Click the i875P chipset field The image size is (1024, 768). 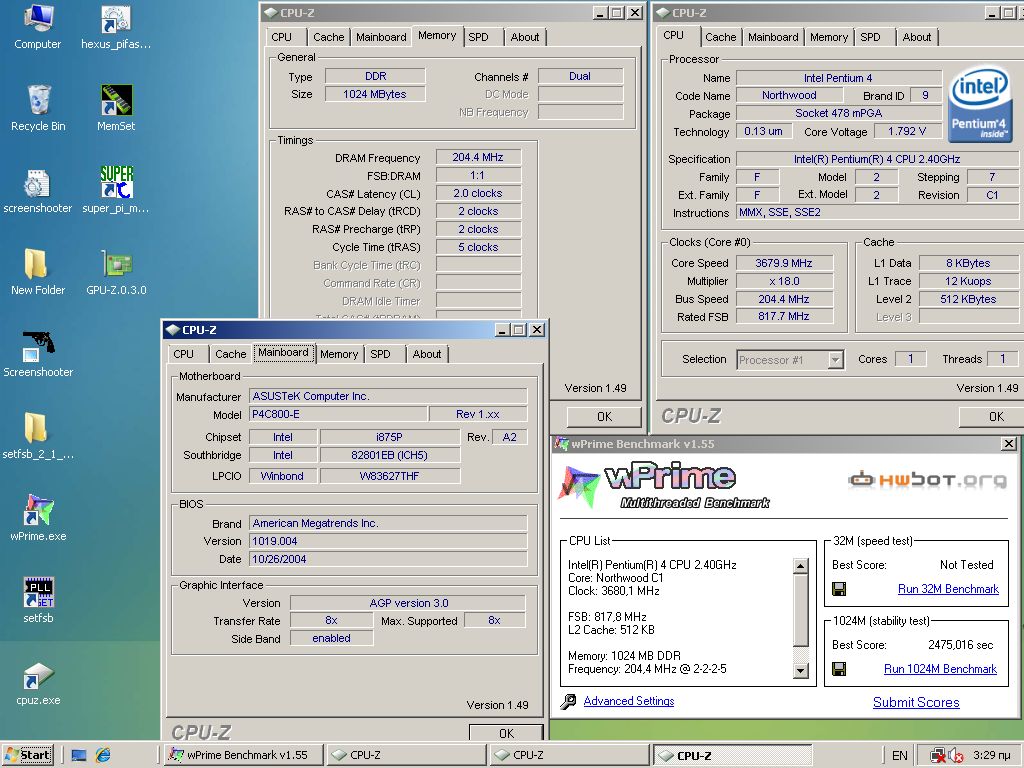[390, 437]
